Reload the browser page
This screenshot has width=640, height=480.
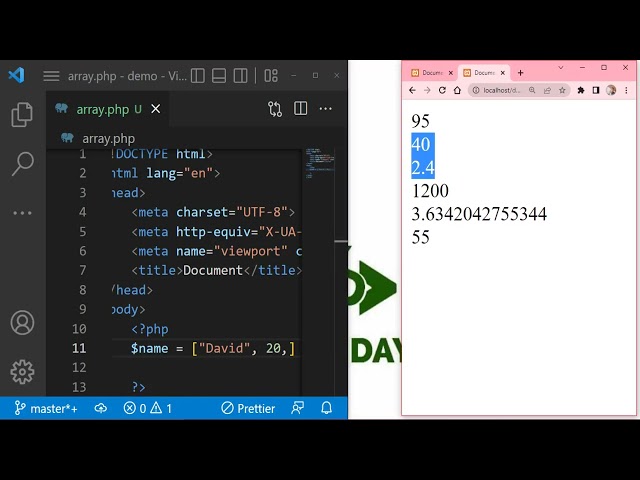[442, 90]
